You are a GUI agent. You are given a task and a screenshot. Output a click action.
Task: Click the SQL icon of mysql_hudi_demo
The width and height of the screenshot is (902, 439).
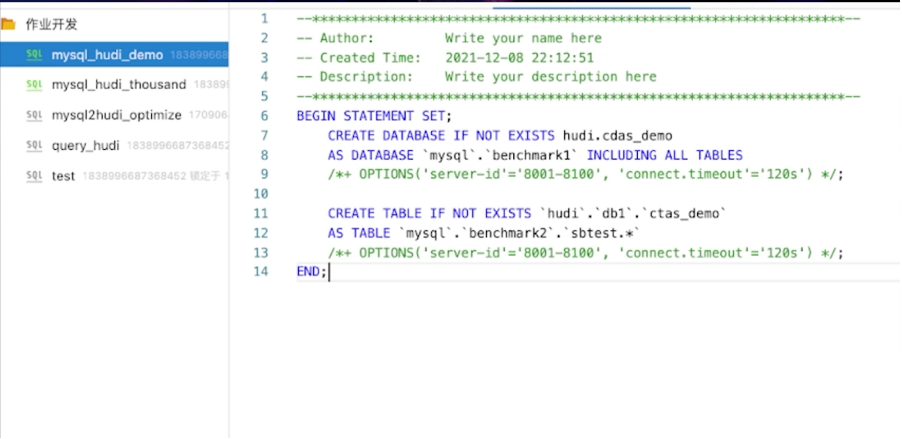tap(35, 55)
